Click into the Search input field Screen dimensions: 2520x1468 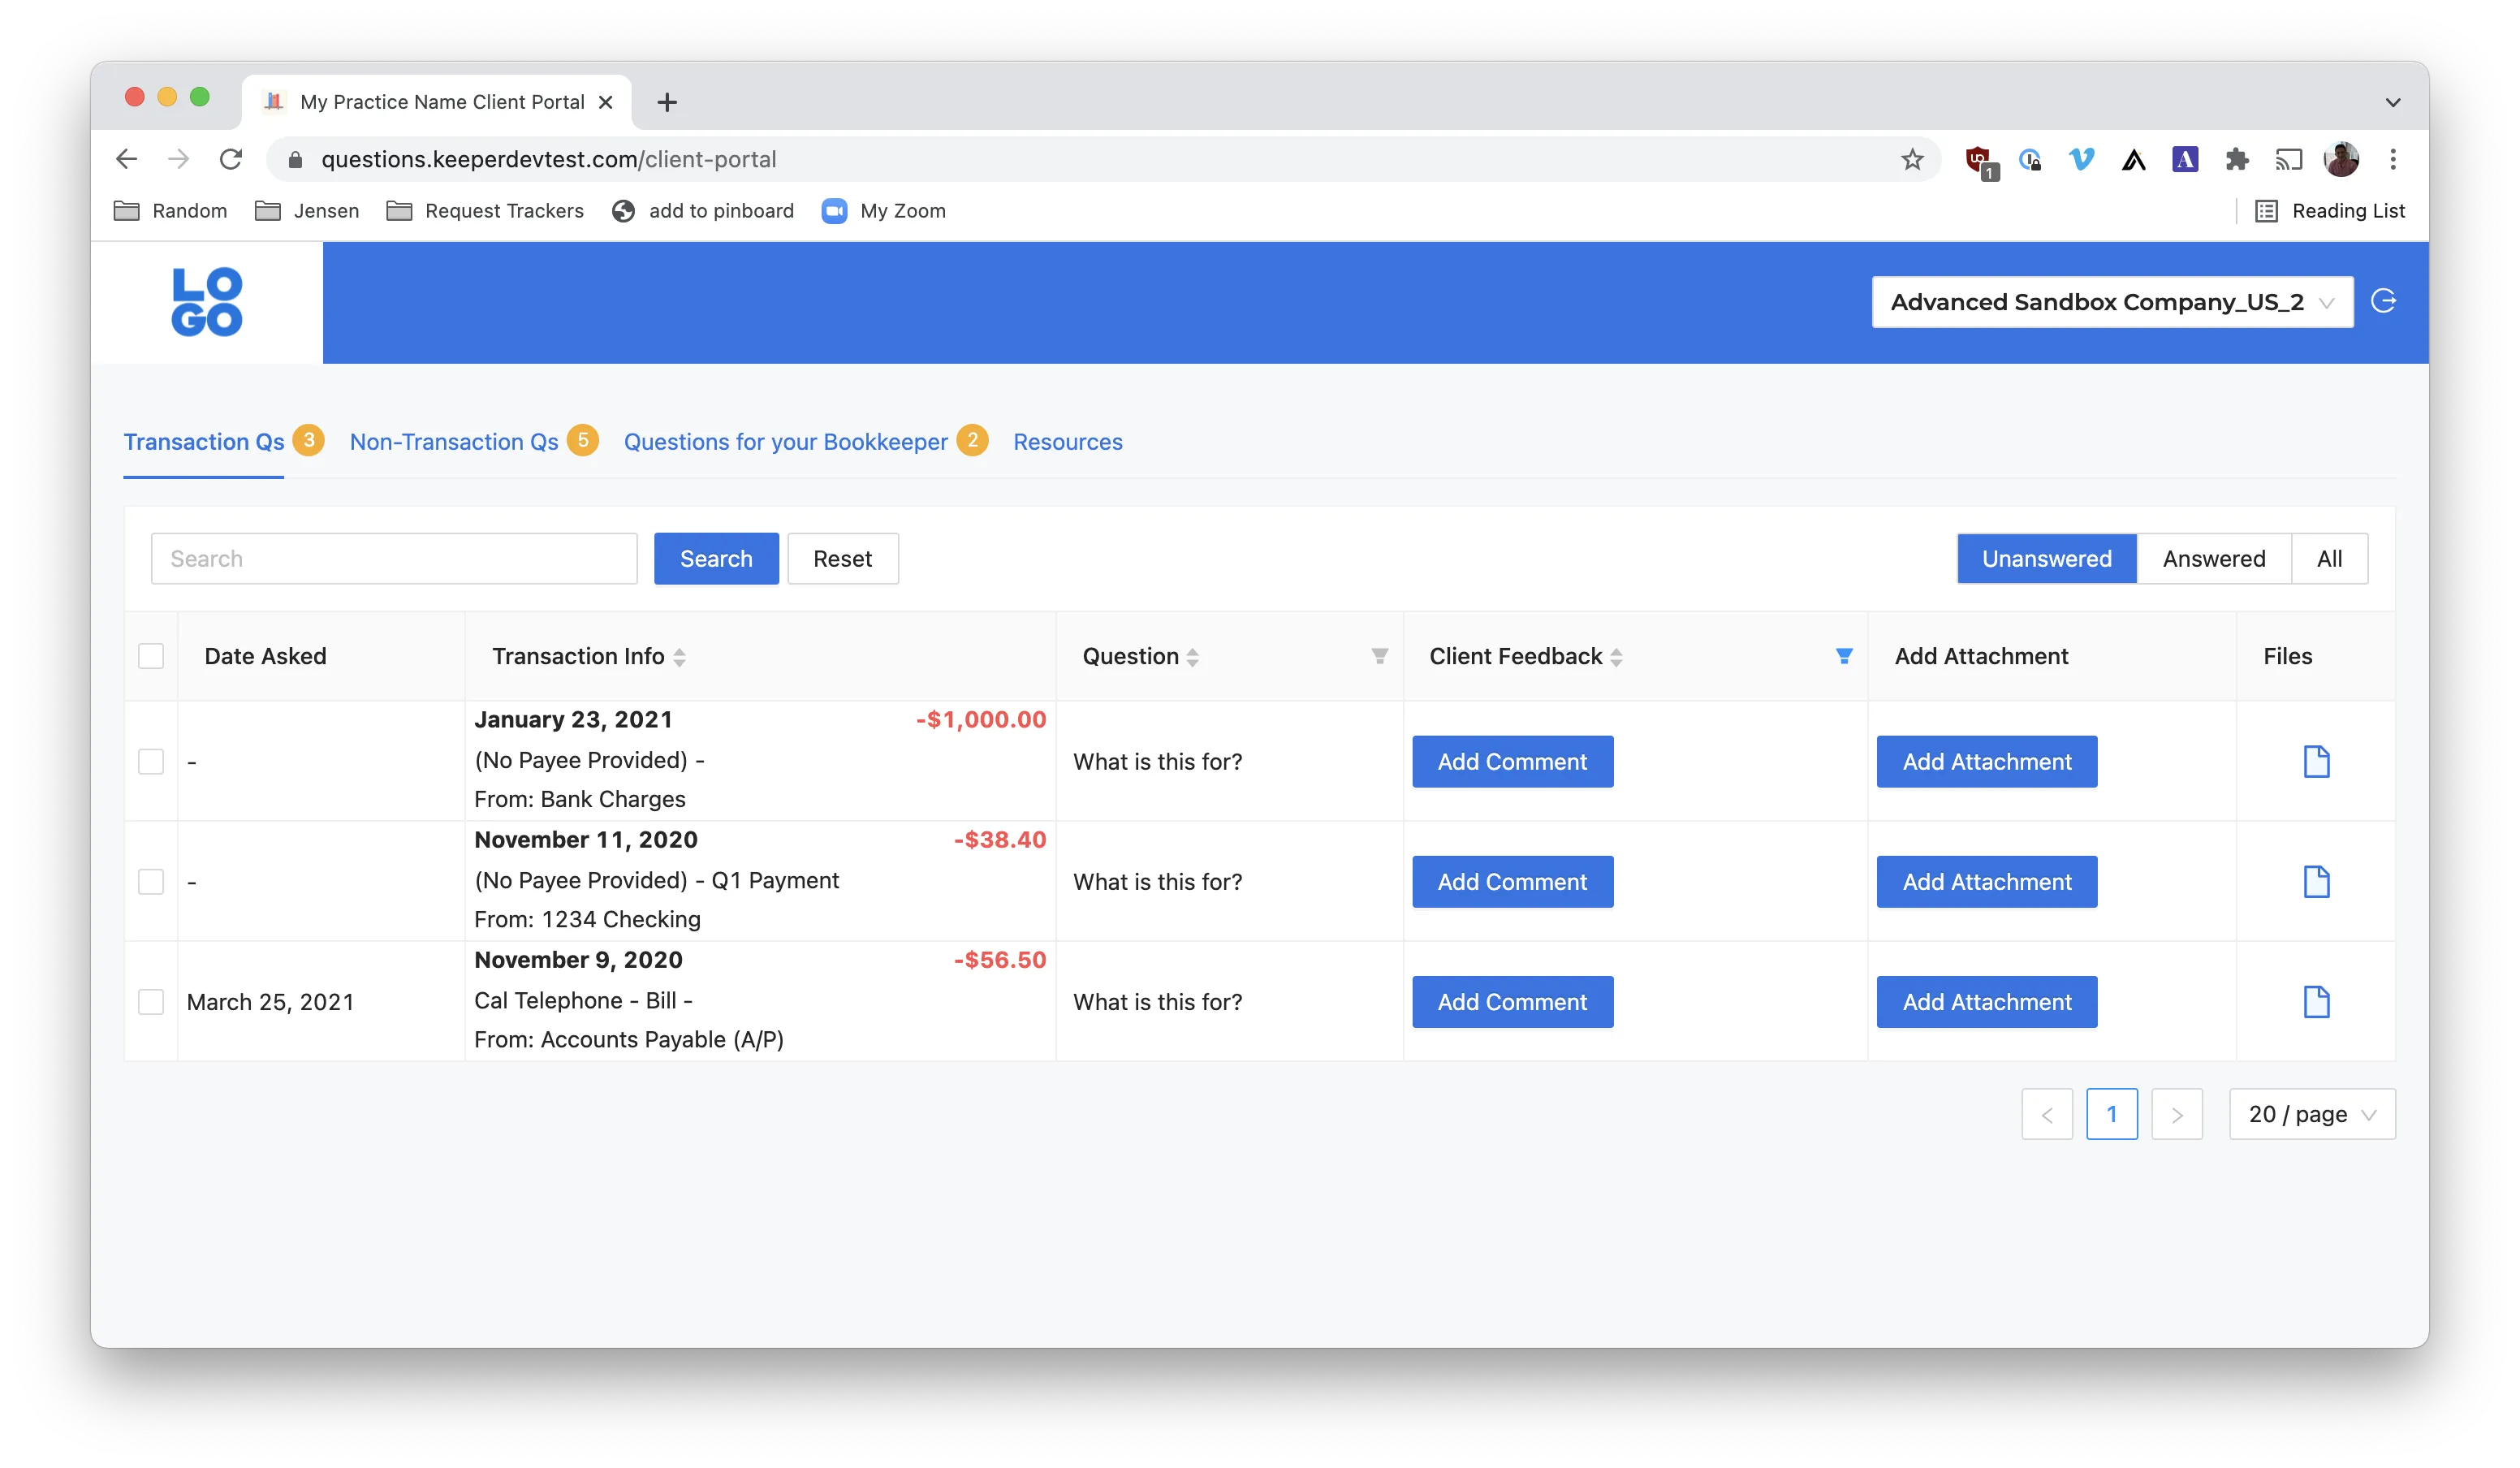click(394, 558)
